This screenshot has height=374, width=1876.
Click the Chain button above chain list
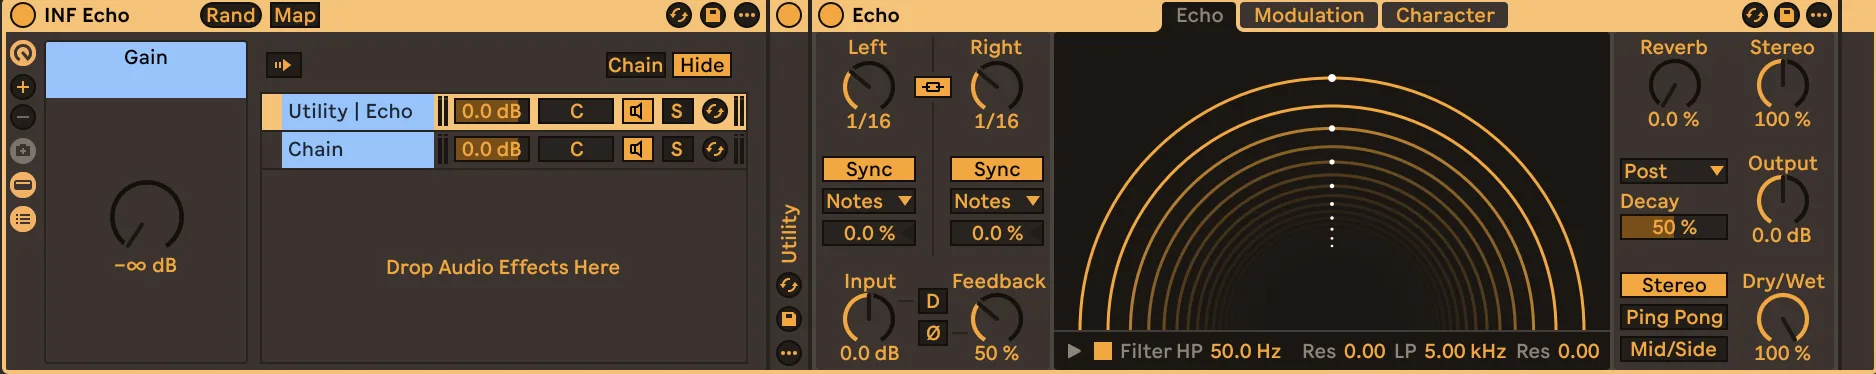coord(635,65)
